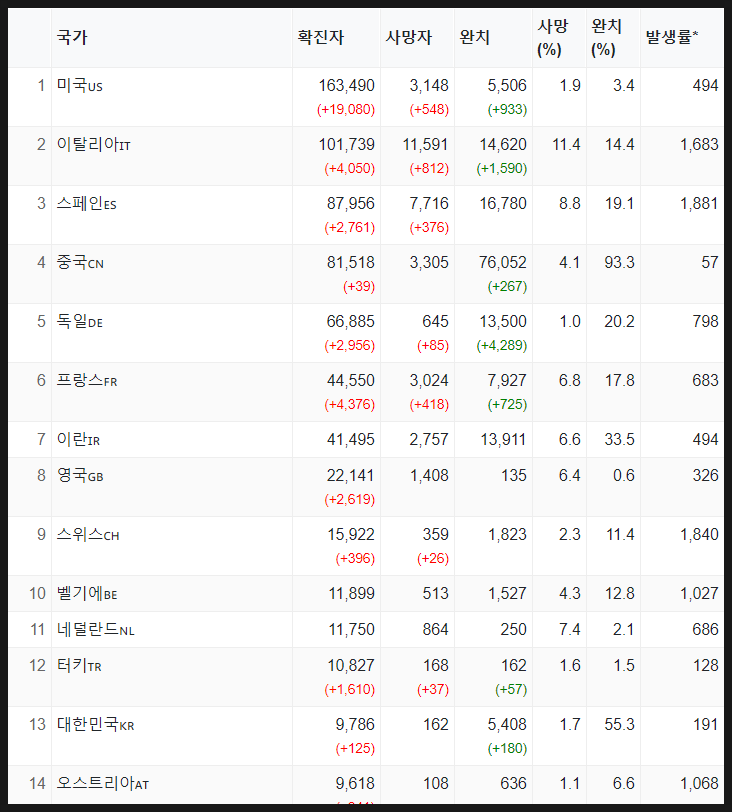Image resolution: width=732 pixels, height=812 pixels.
Task: Select the 이란 IR country name
Action: tap(78, 439)
